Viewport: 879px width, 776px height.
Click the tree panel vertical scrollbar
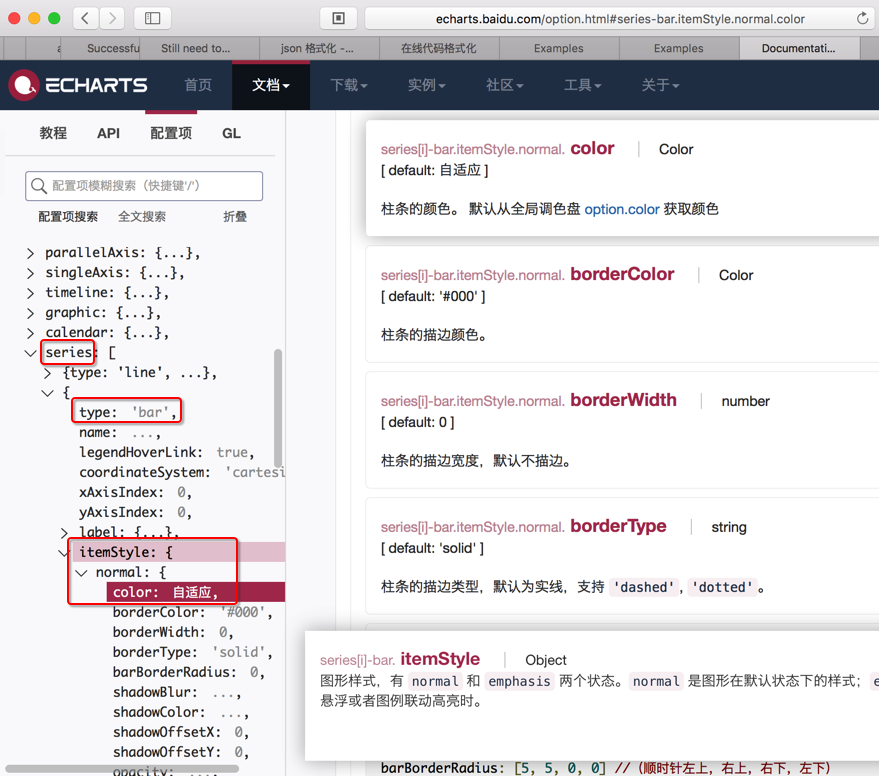(x=277, y=408)
